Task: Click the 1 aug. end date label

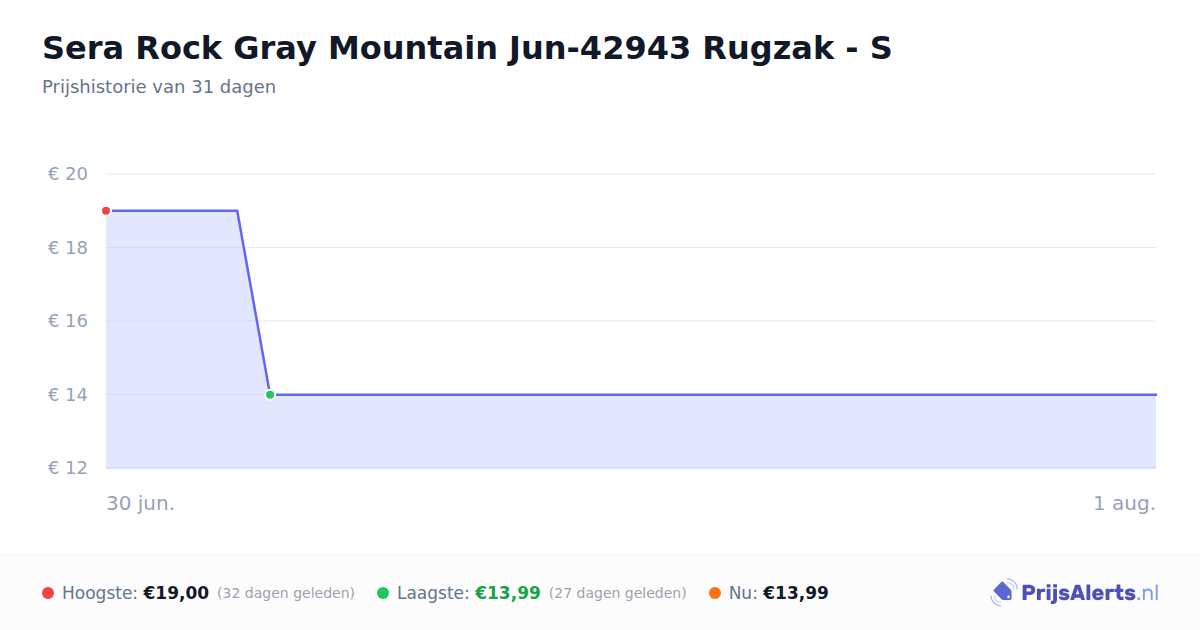Action: (1124, 503)
